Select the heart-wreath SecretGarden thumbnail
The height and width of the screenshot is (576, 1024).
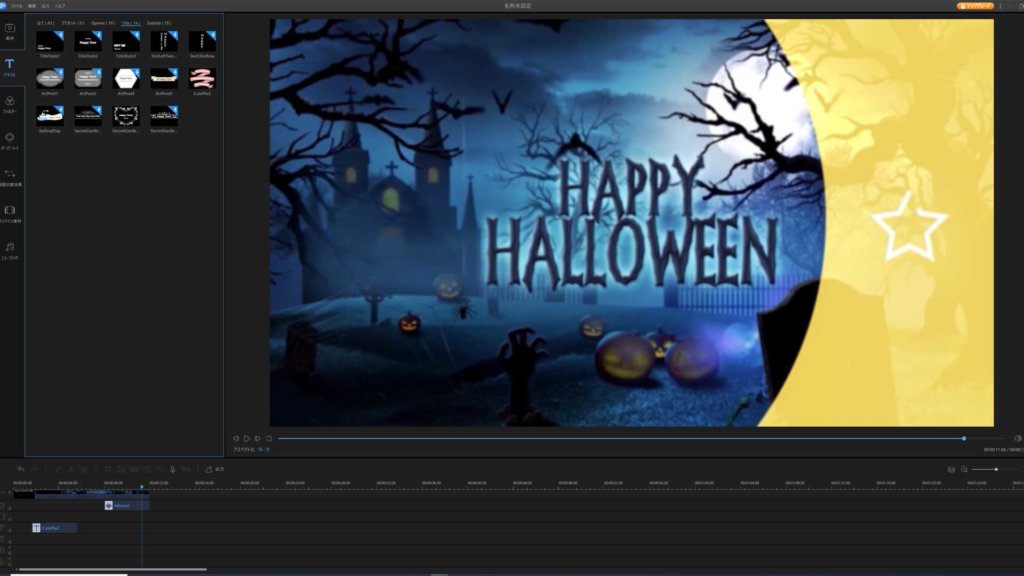tap(126, 116)
